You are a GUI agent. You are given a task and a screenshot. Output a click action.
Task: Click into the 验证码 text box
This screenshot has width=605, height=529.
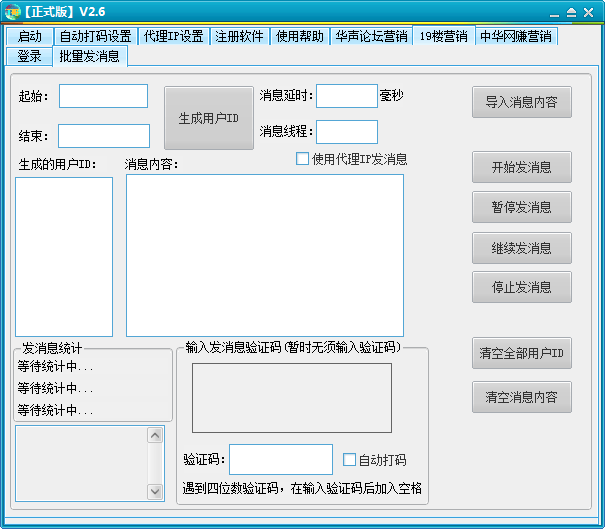280,460
